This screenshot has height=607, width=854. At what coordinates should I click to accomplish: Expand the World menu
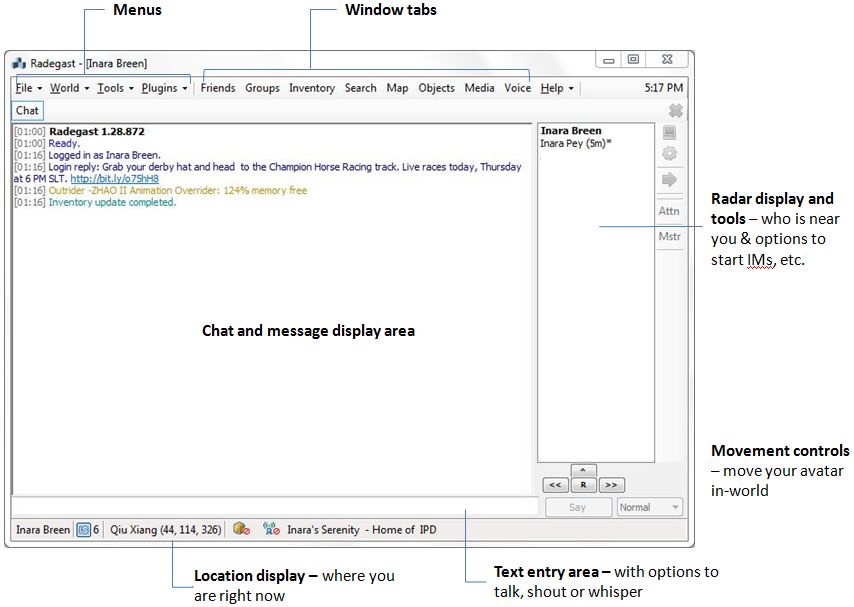[x=69, y=88]
